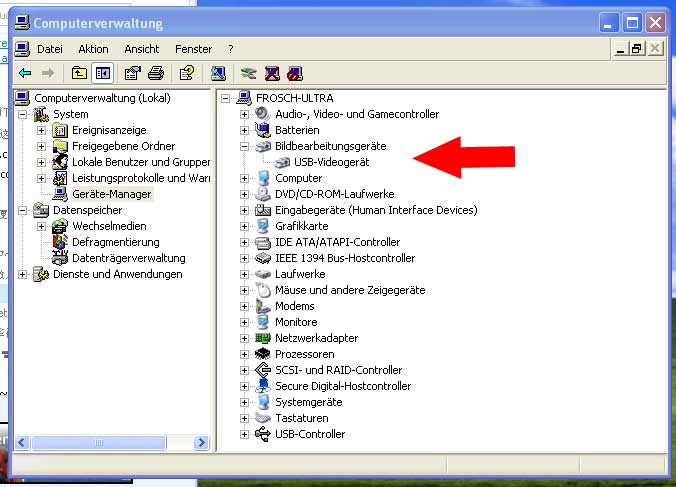
Task: Select Datenträgerverwaltung in left tree
Action: (128, 258)
